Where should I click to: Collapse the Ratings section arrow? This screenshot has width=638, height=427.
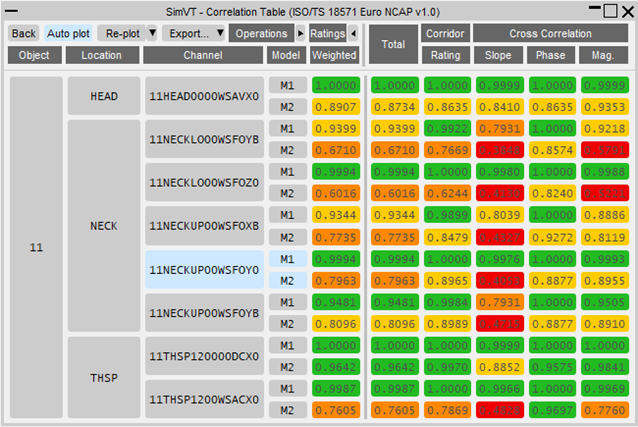pos(353,33)
